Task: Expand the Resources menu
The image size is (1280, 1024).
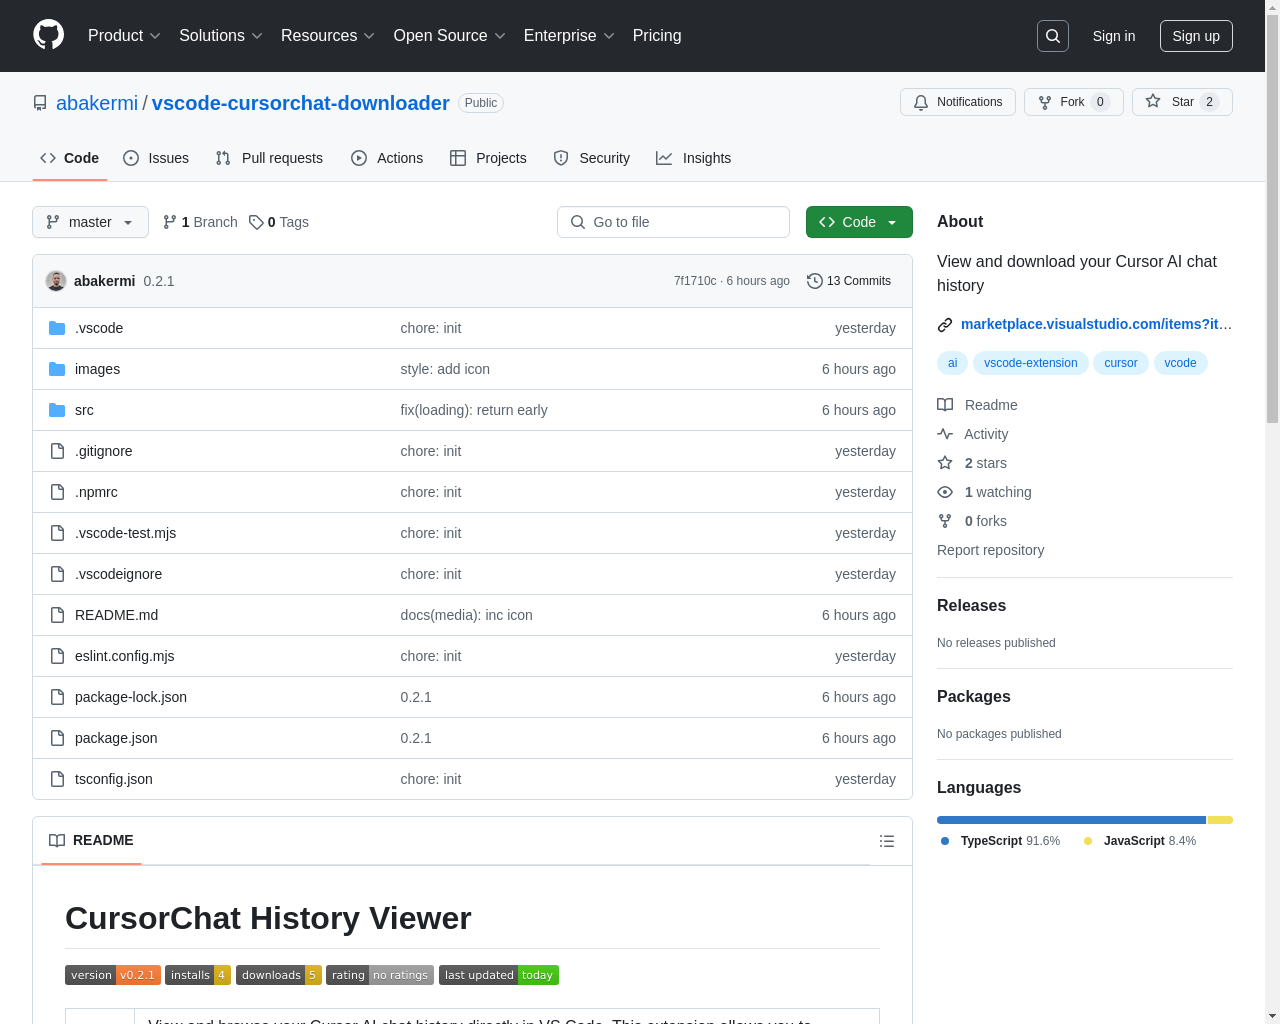Action: tap(328, 36)
